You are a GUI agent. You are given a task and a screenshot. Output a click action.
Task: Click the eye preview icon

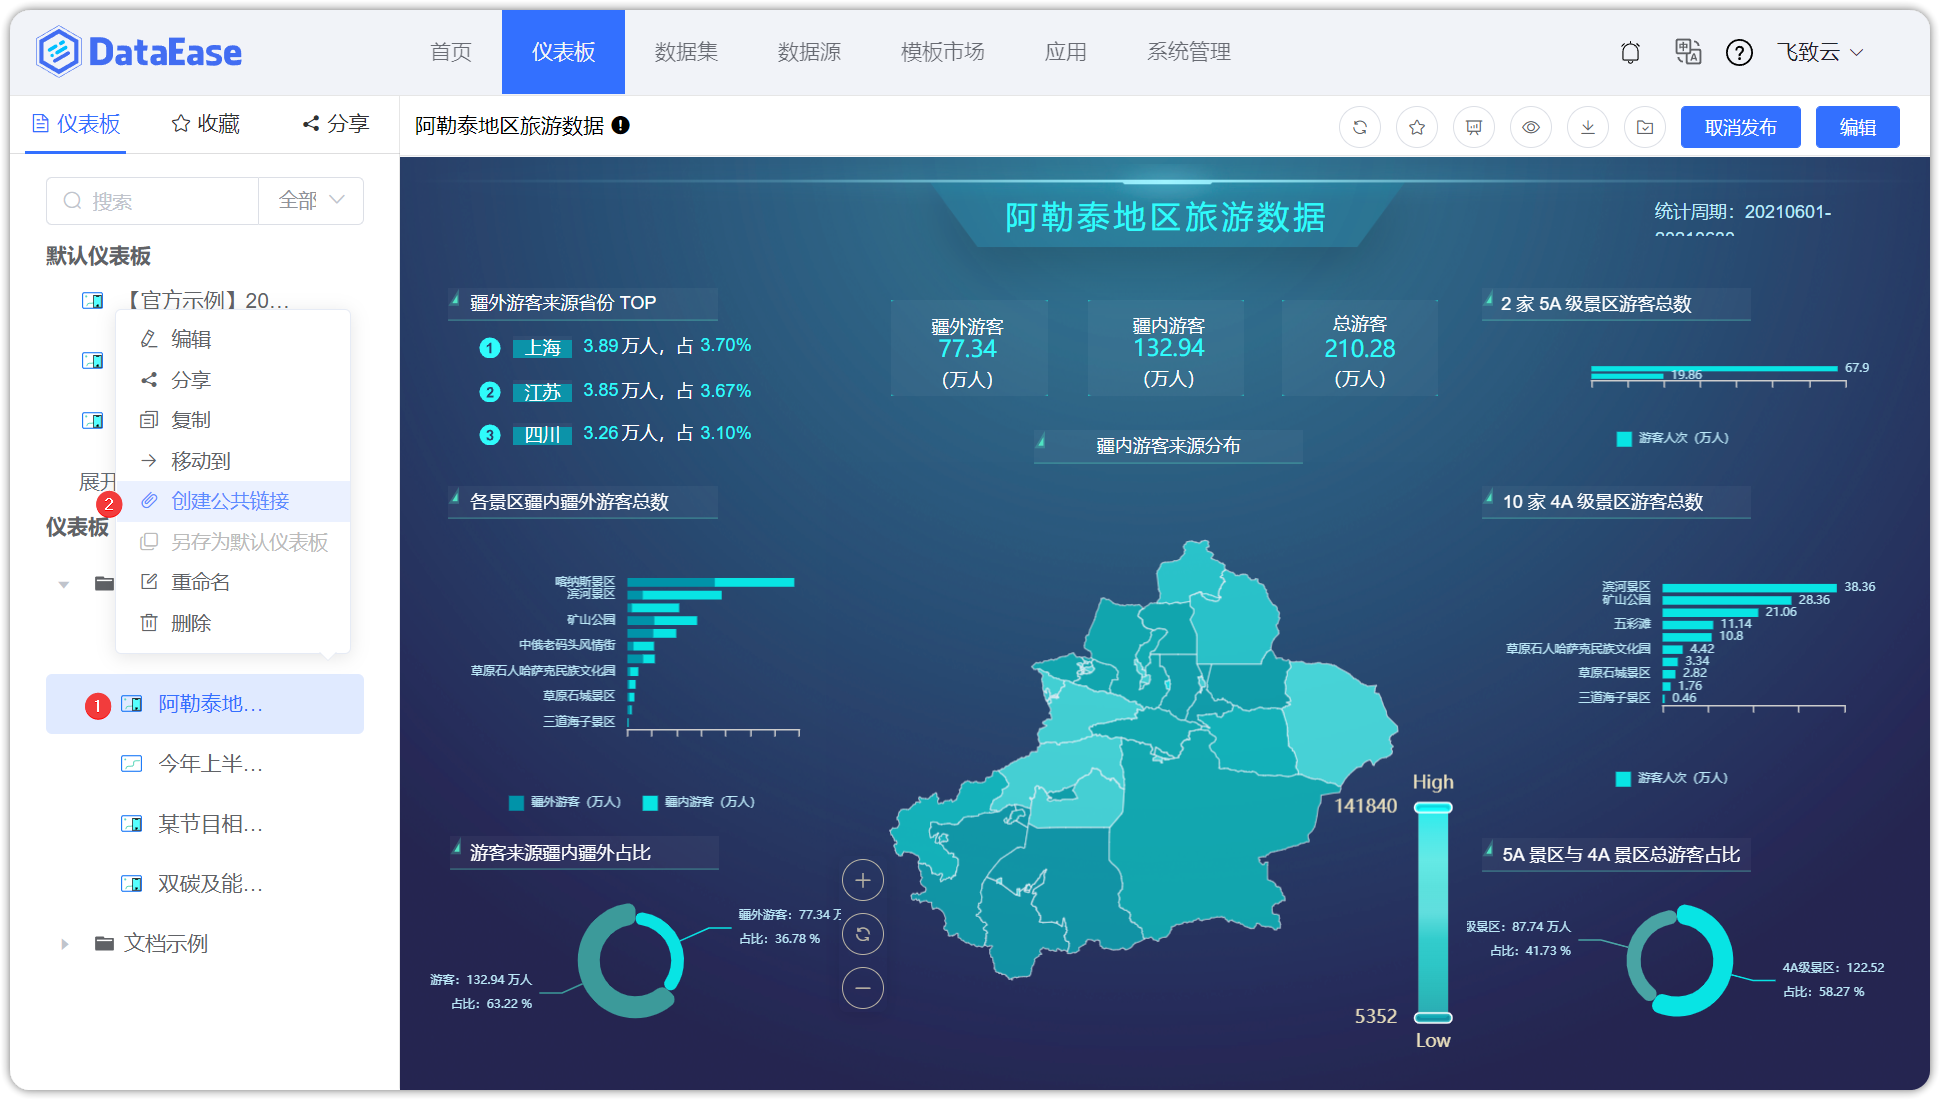[1530, 126]
